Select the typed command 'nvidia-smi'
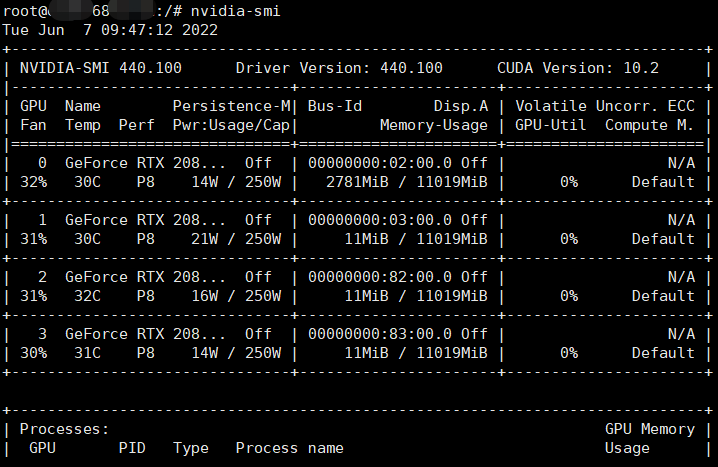This screenshot has height=467, width=718. [x=235, y=11]
